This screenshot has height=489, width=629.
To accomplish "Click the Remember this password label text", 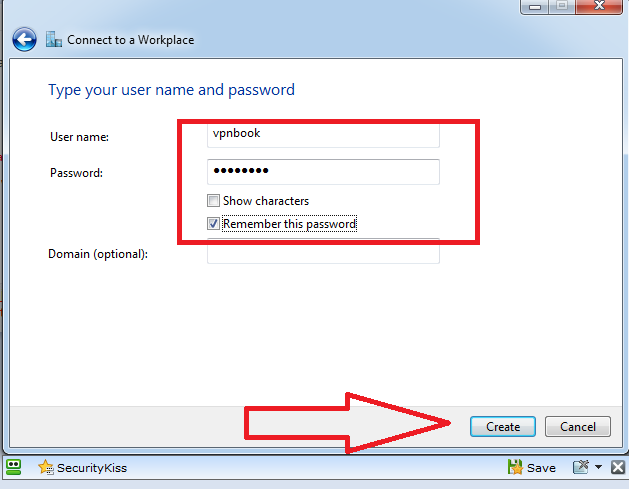I will (289, 224).
